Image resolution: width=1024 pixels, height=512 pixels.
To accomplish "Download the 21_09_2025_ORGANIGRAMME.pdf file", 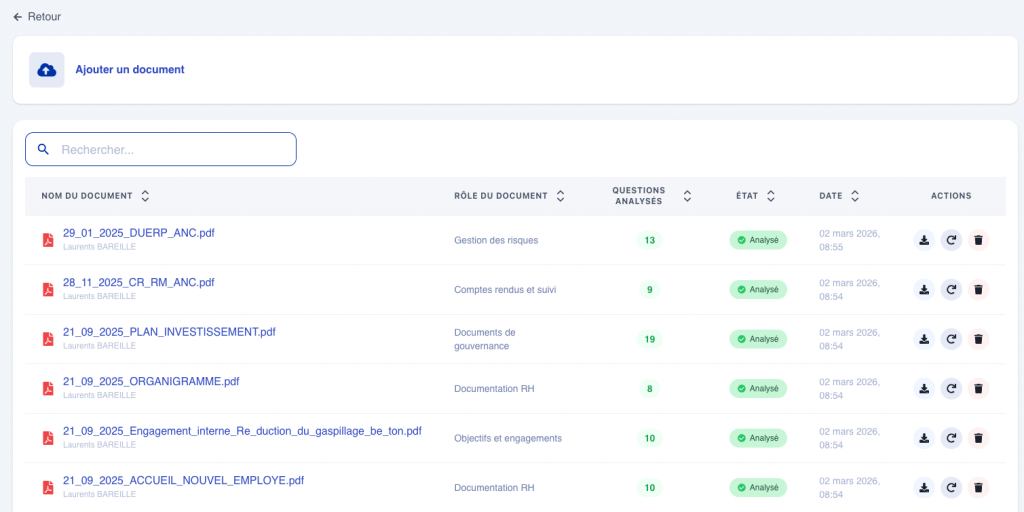I will (x=924, y=388).
